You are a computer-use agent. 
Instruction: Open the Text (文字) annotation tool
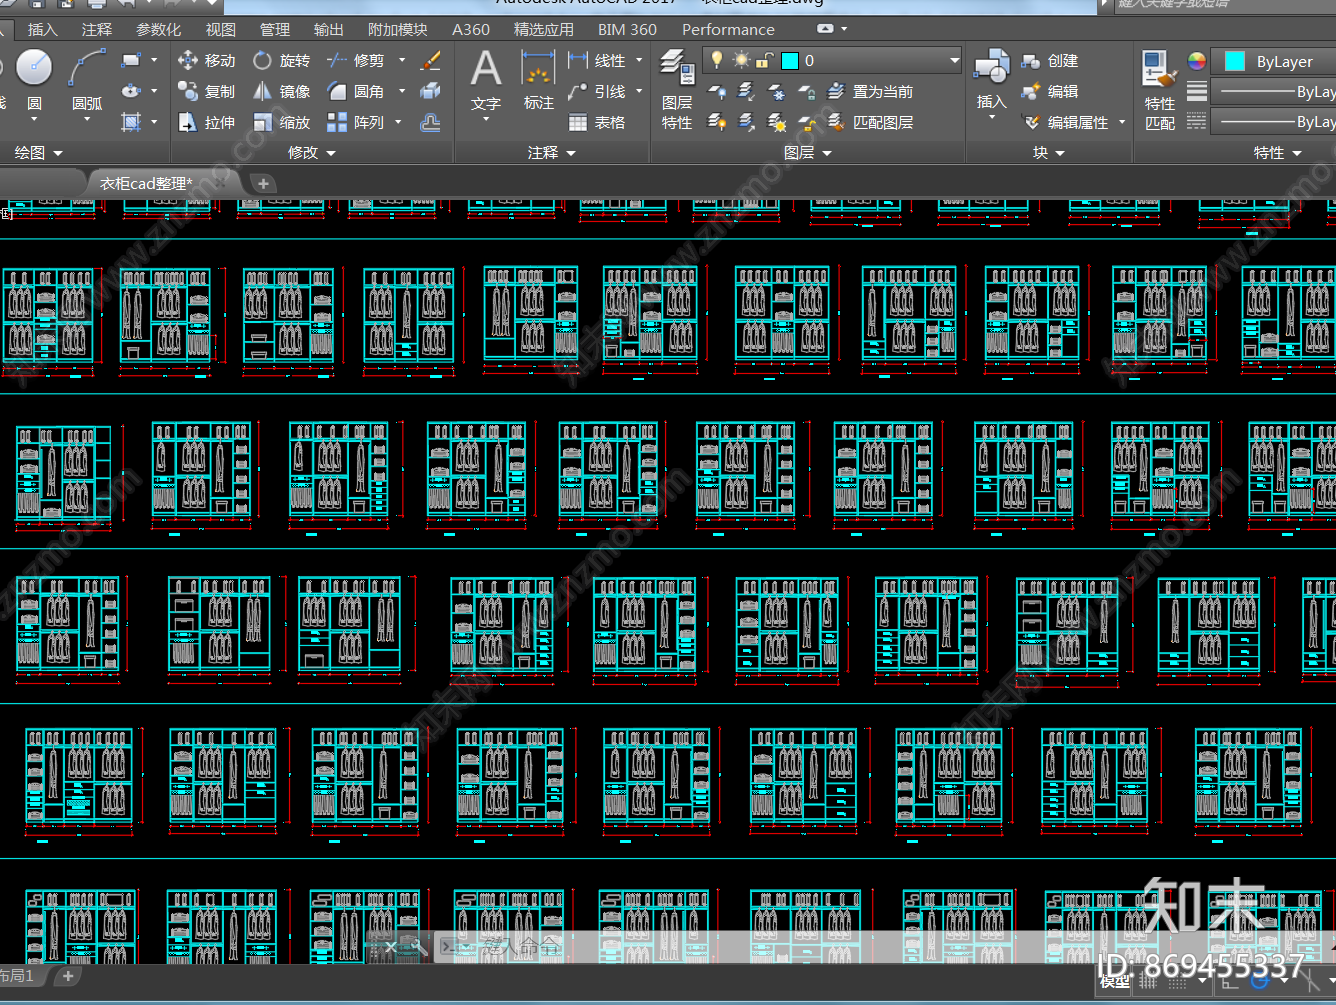486,80
